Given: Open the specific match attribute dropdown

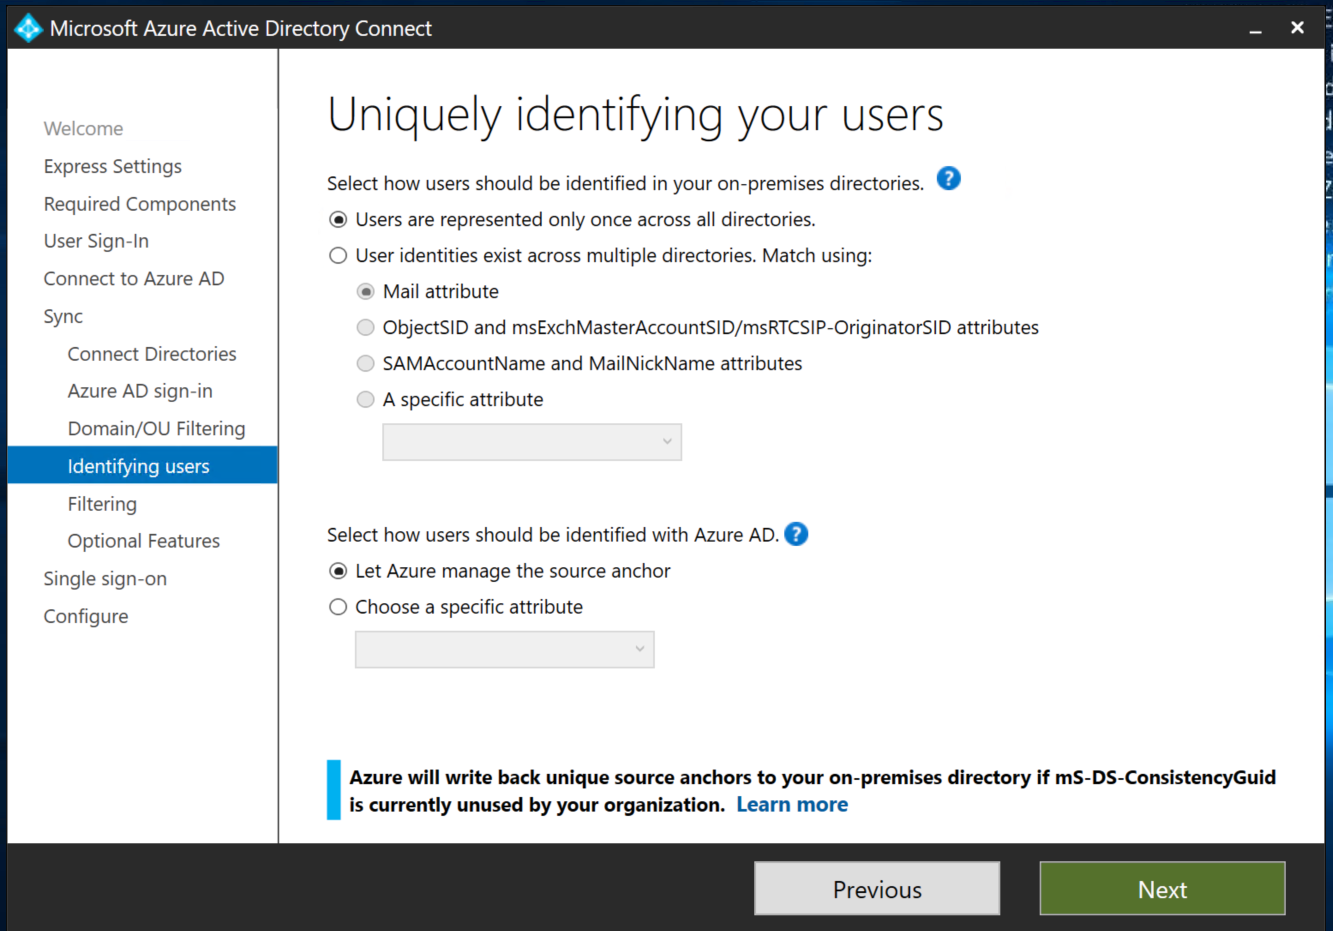Looking at the screenshot, I should 532,442.
